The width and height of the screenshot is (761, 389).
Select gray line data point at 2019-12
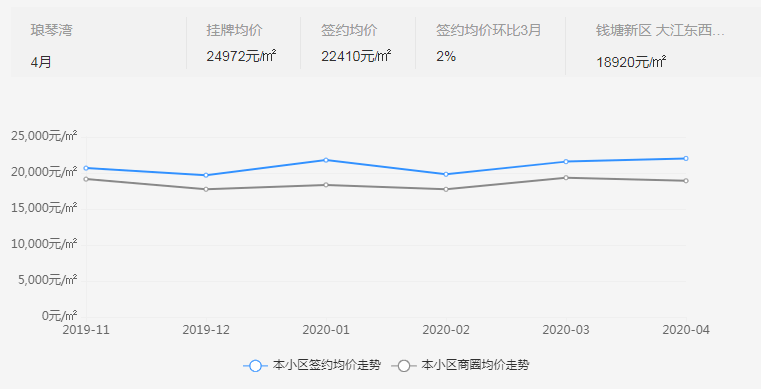click(x=206, y=189)
